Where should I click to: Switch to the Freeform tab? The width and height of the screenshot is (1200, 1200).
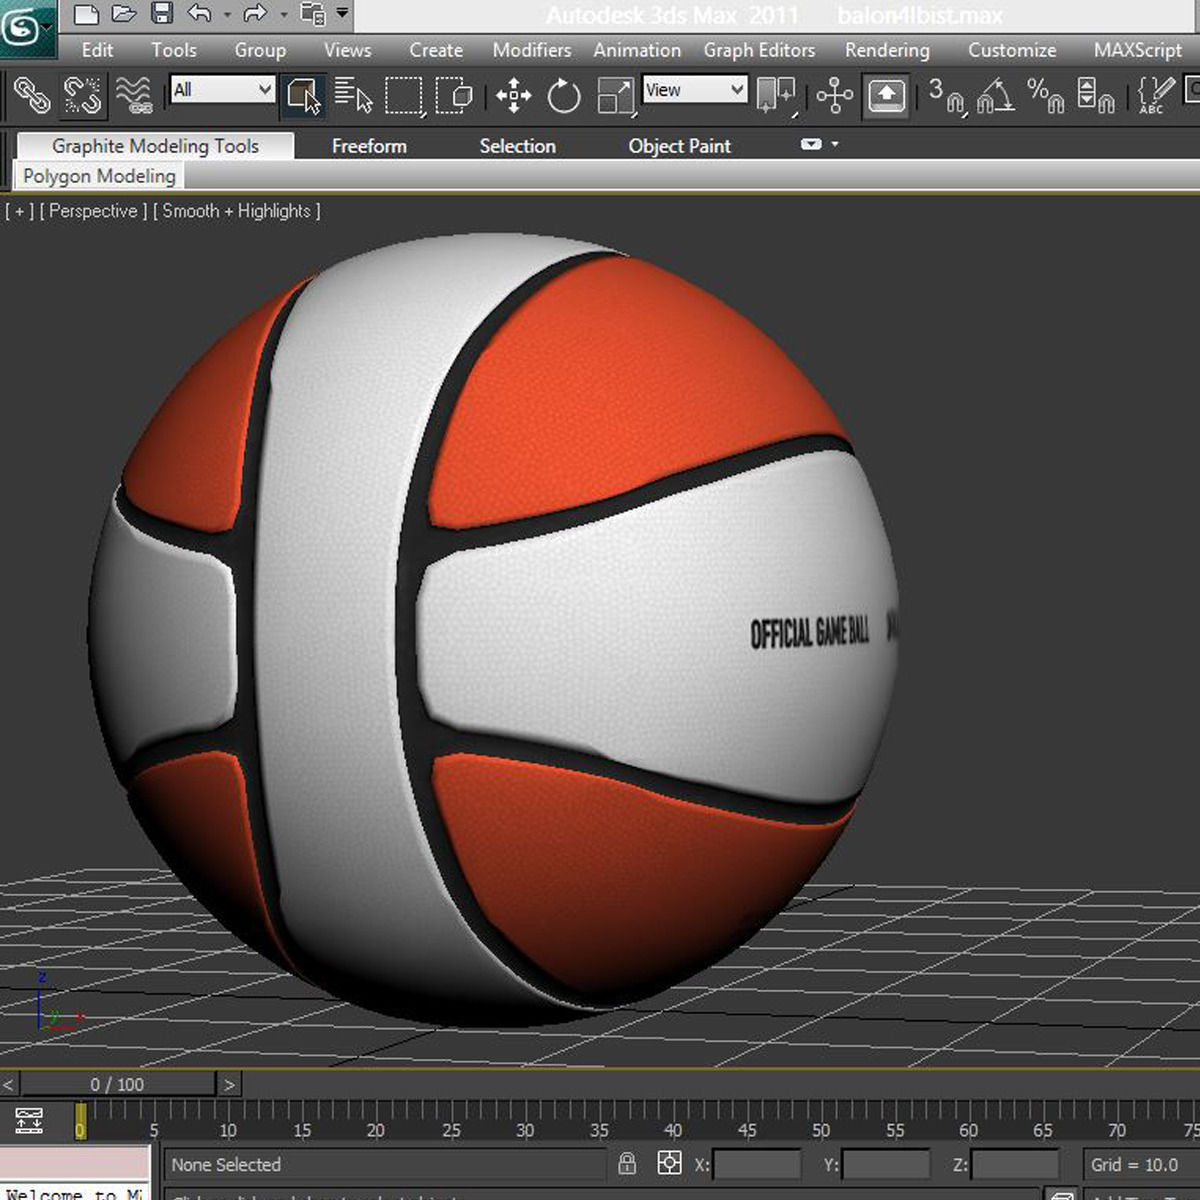point(369,146)
